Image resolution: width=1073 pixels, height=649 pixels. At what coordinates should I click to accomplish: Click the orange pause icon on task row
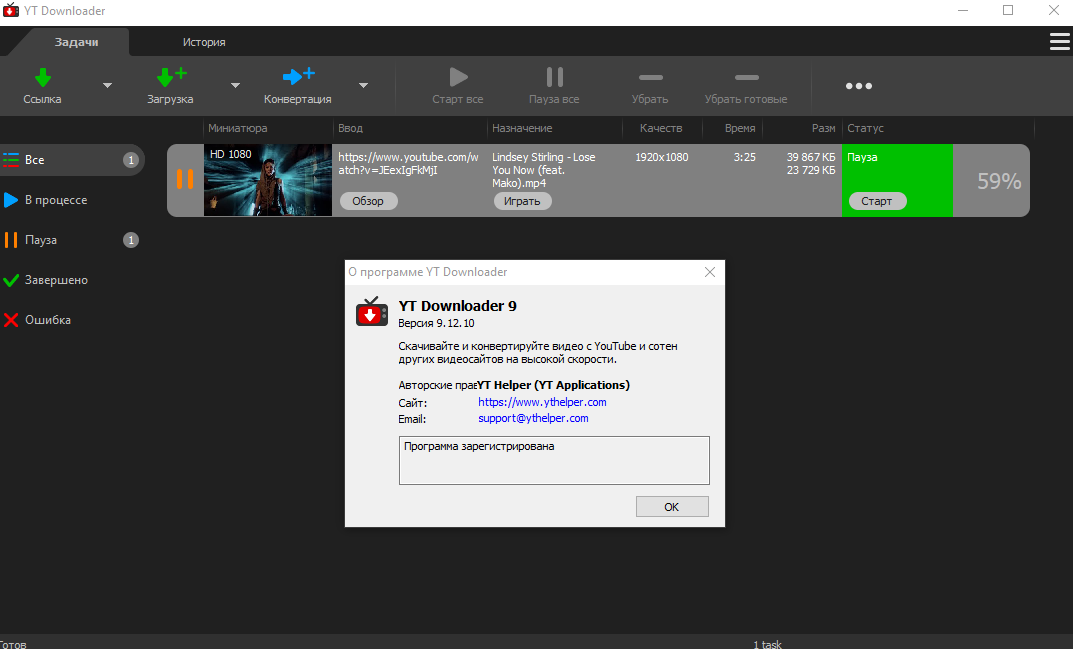coord(185,180)
